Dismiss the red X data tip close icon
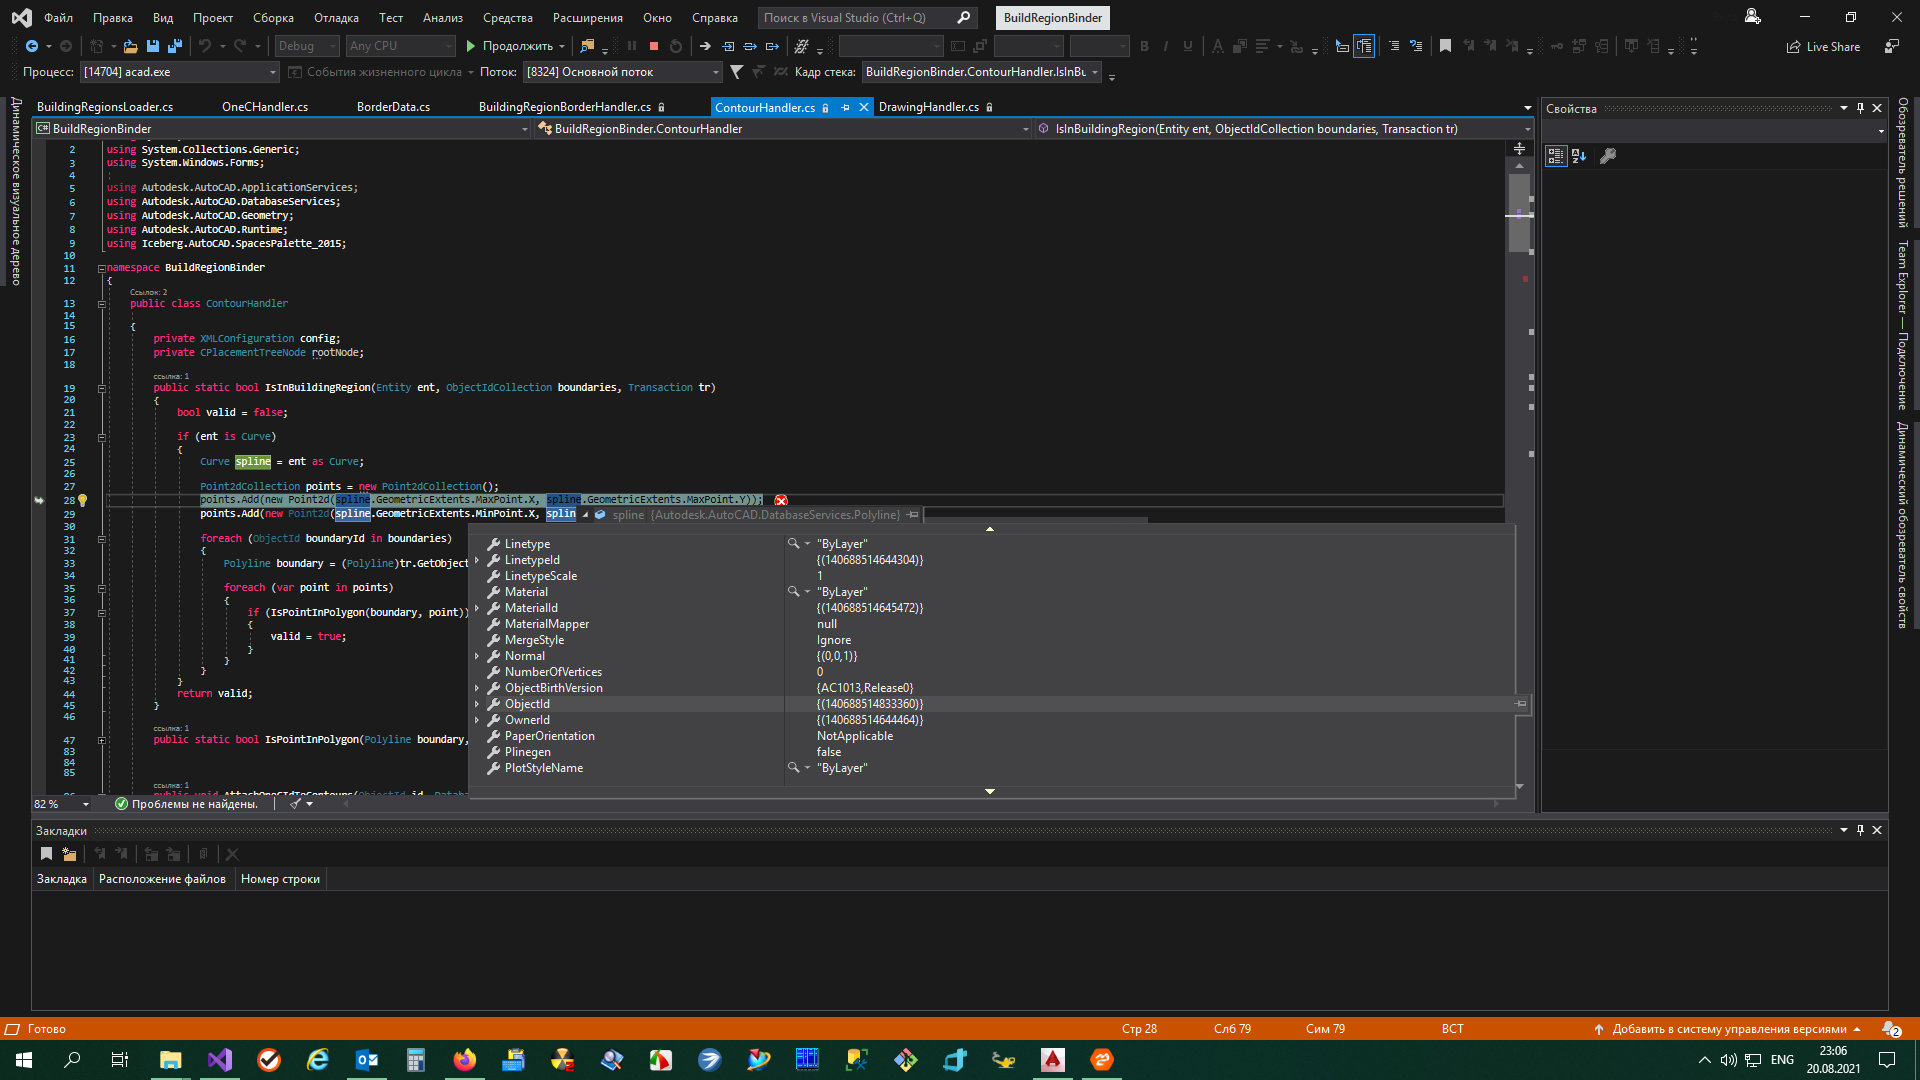1920x1080 pixels. (x=781, y=500)
